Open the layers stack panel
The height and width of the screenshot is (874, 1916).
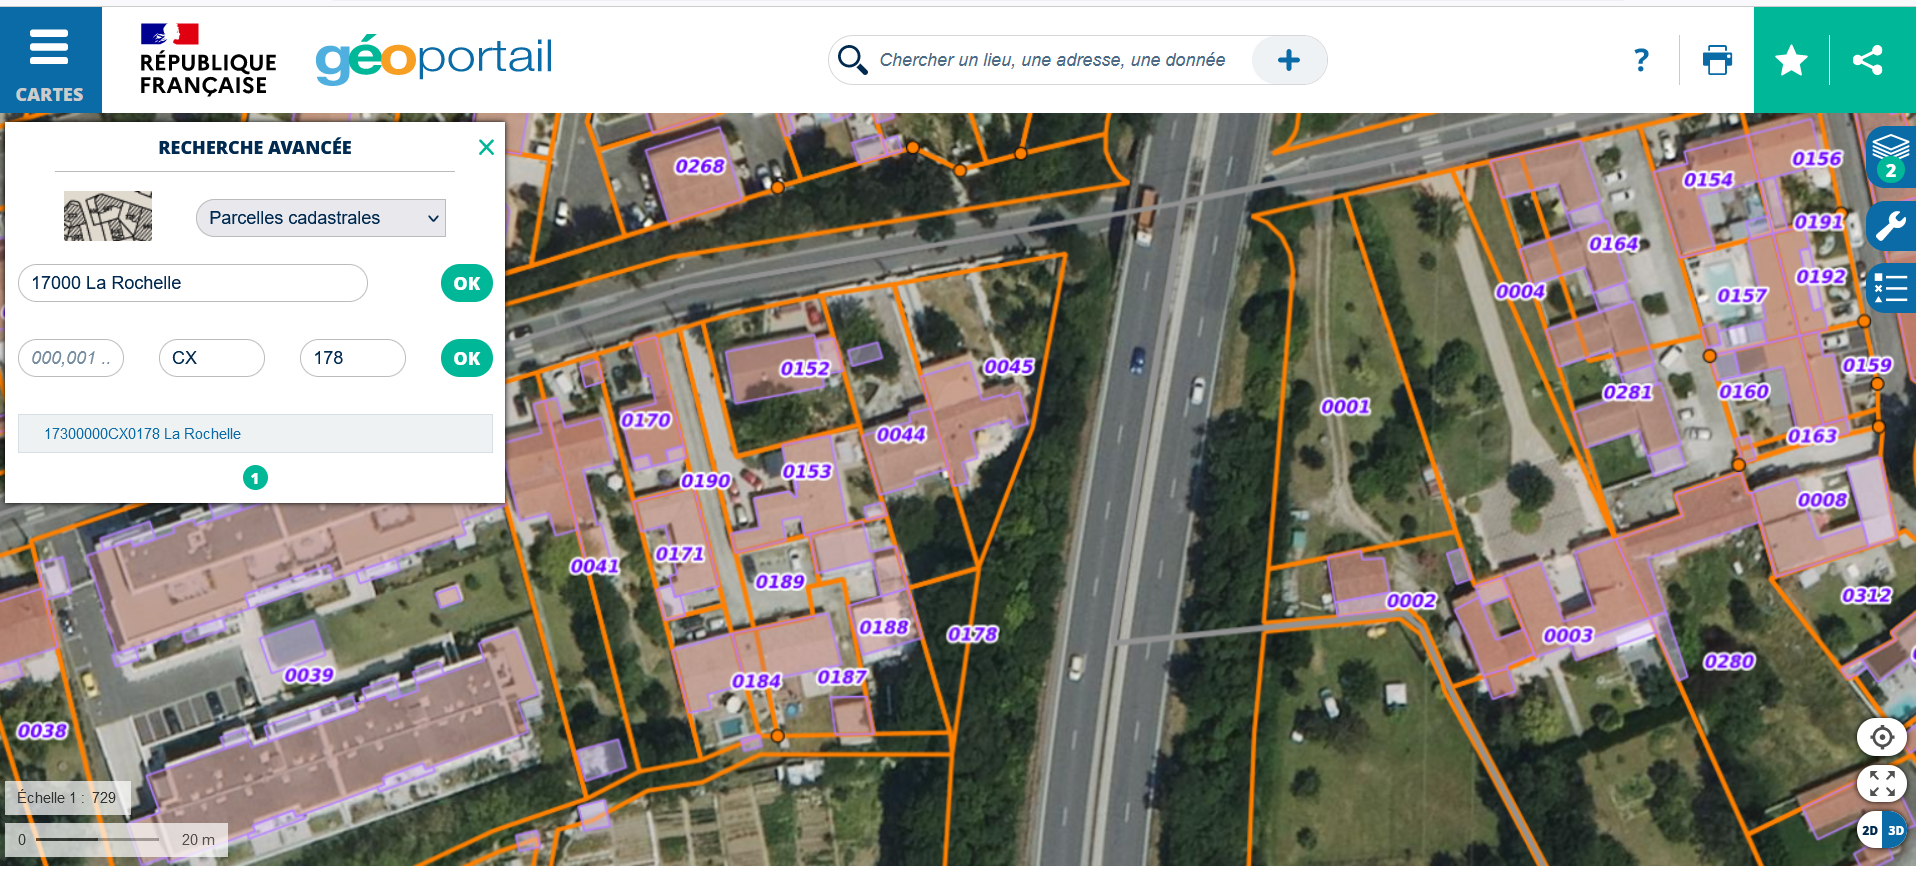coord(1890,155)
